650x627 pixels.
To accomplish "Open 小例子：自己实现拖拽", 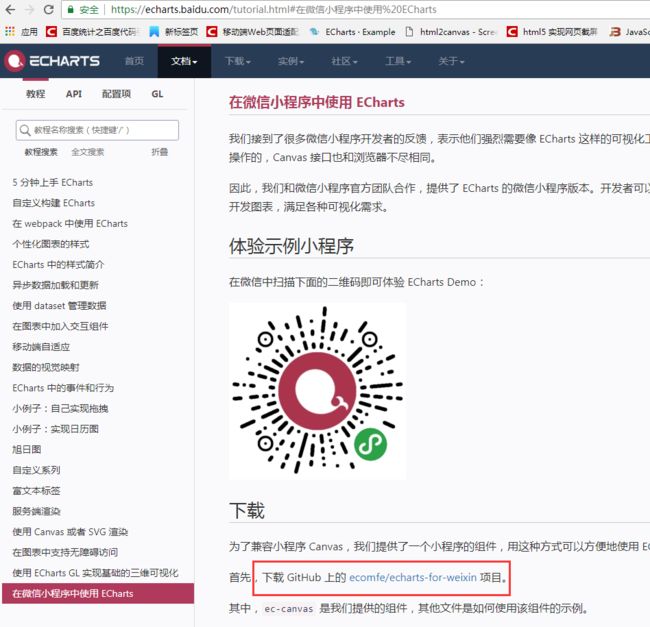I will coord(60,409).
